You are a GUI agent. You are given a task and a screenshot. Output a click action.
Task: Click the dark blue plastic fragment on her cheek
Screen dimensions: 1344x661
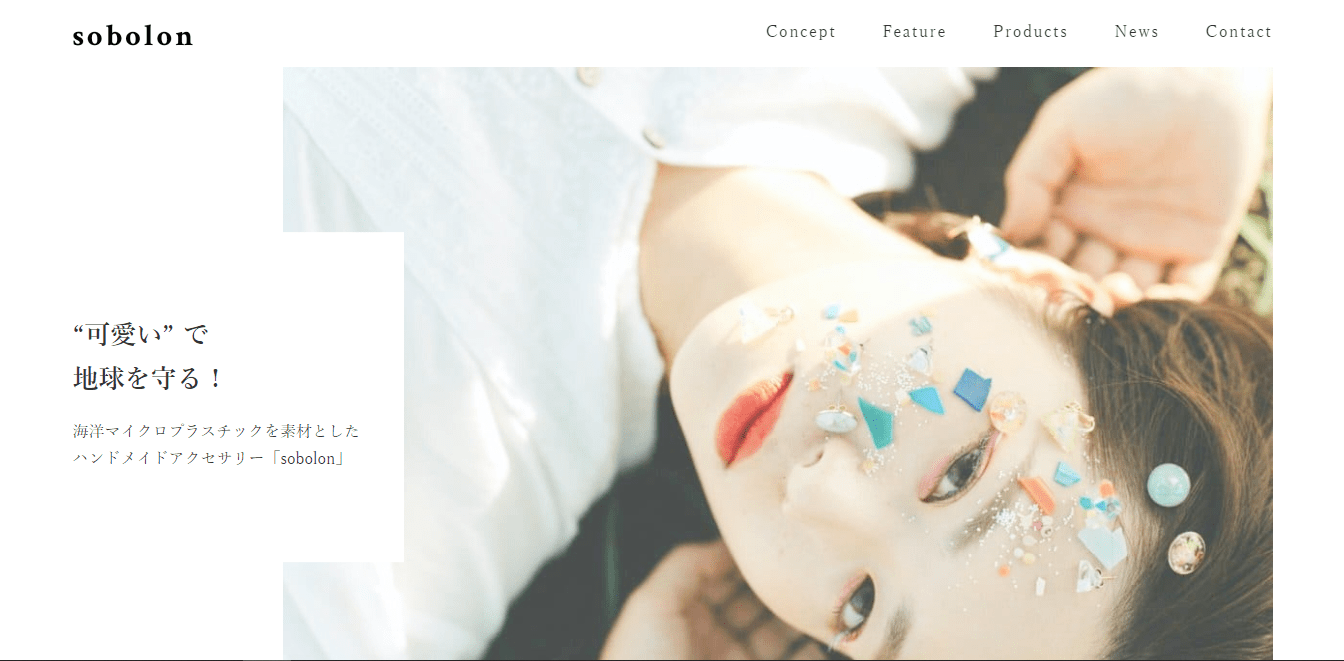971,389
